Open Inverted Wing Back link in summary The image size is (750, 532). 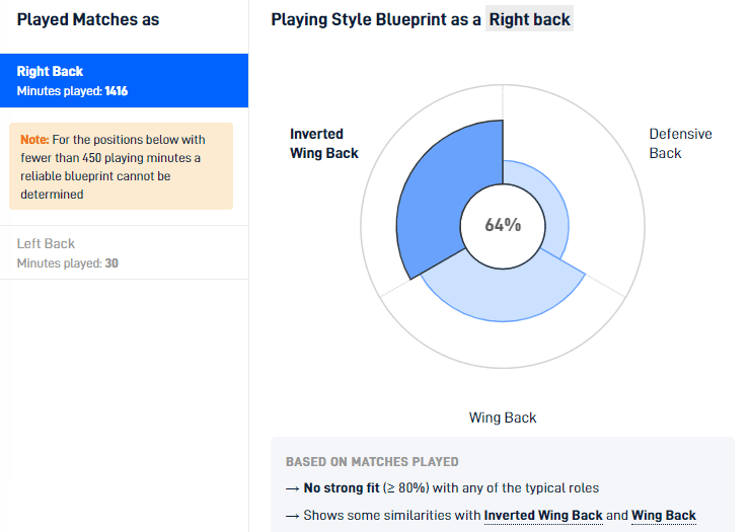[x=543, y=515]
